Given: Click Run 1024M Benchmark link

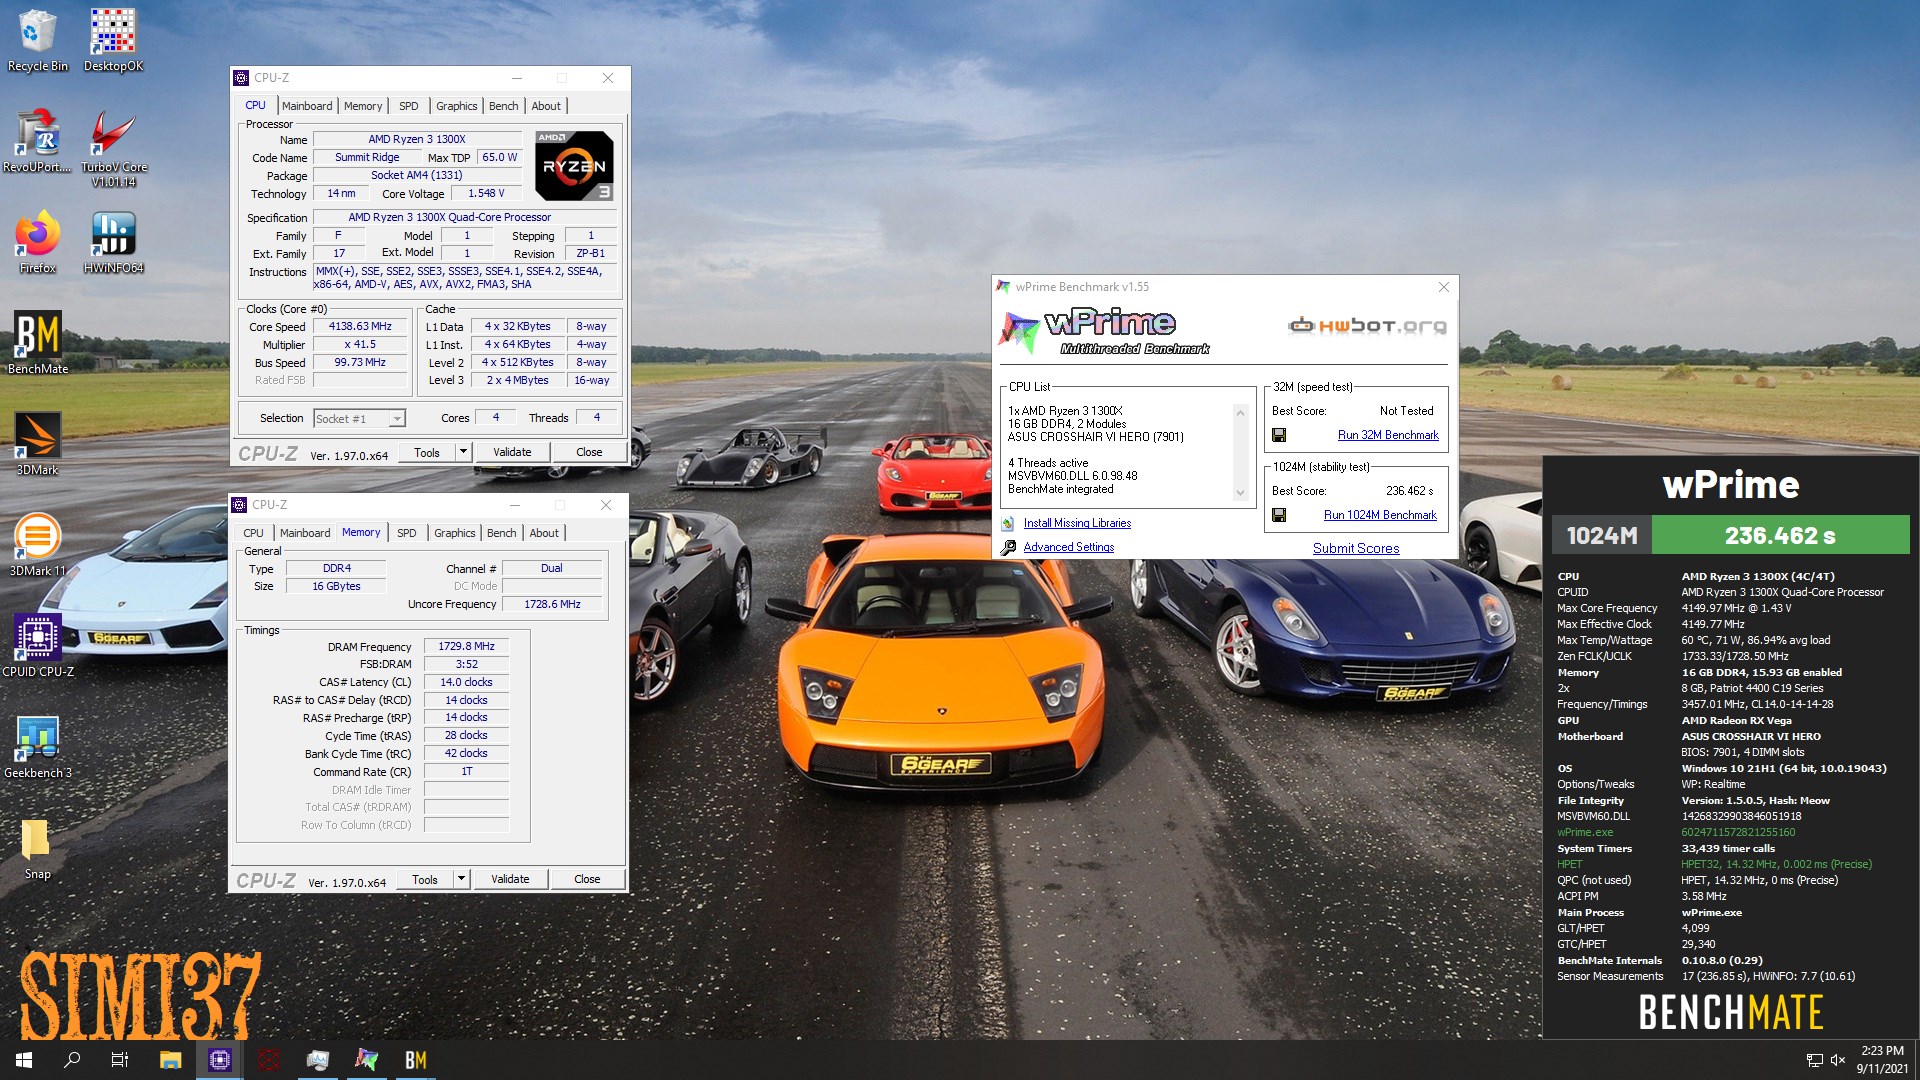Looking at the screenshot, I should 1380,515.
